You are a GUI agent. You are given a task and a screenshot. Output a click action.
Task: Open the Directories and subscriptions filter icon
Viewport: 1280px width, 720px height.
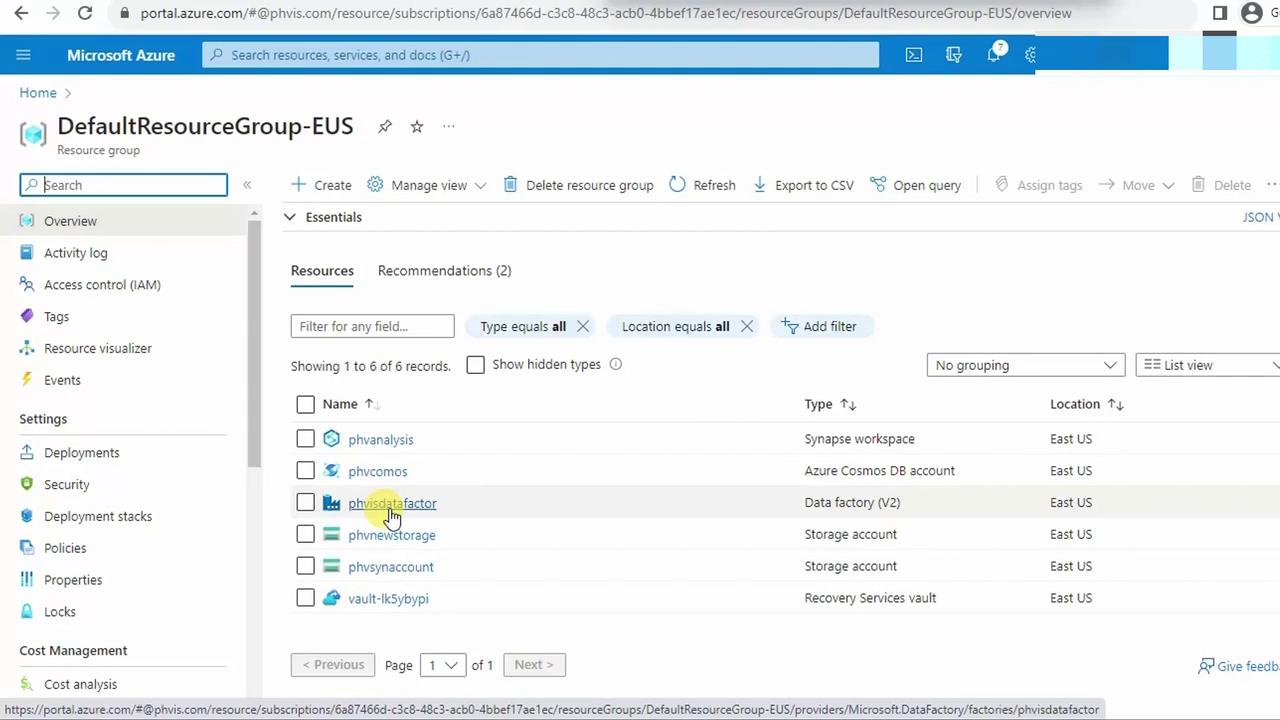(x=954, y=55)
